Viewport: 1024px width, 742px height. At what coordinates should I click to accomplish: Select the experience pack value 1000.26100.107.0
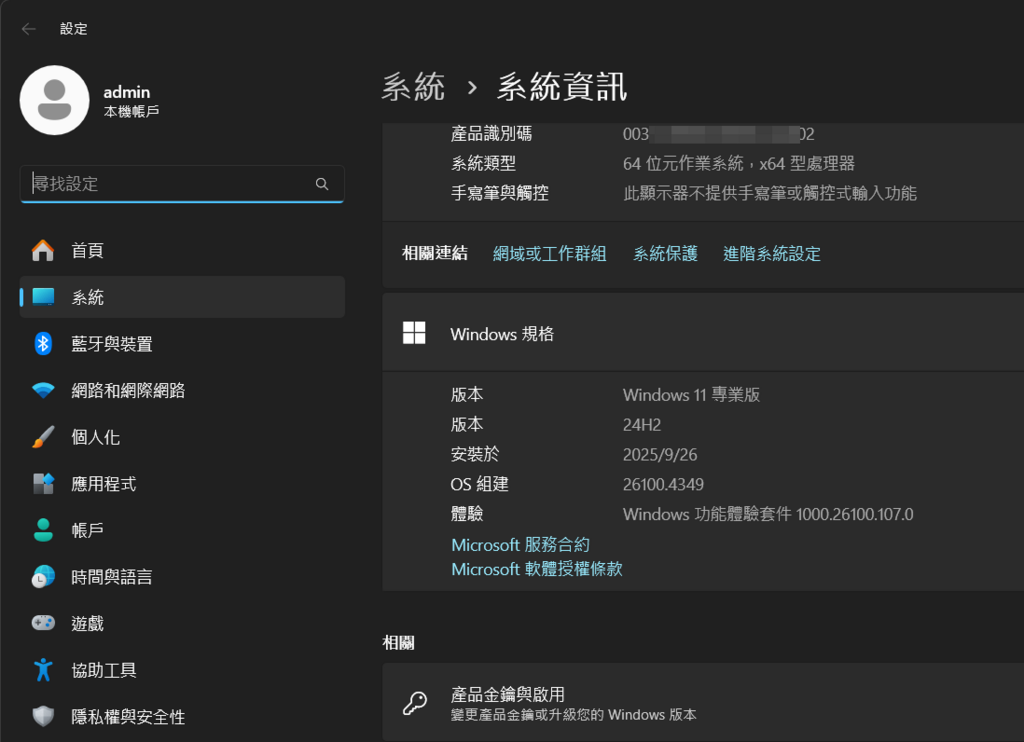(854, 515)
